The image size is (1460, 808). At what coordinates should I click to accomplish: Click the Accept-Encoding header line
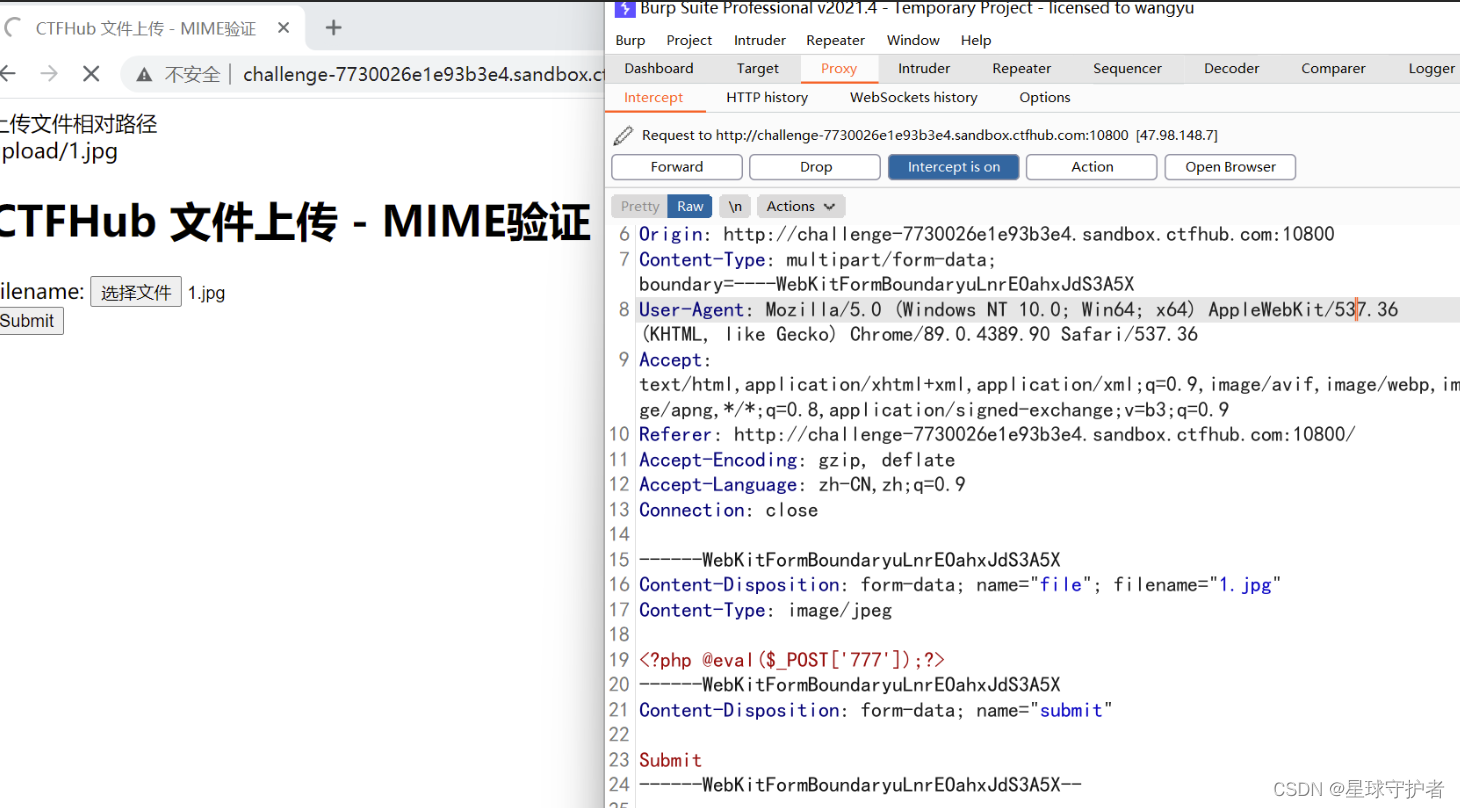click(797, 460)
